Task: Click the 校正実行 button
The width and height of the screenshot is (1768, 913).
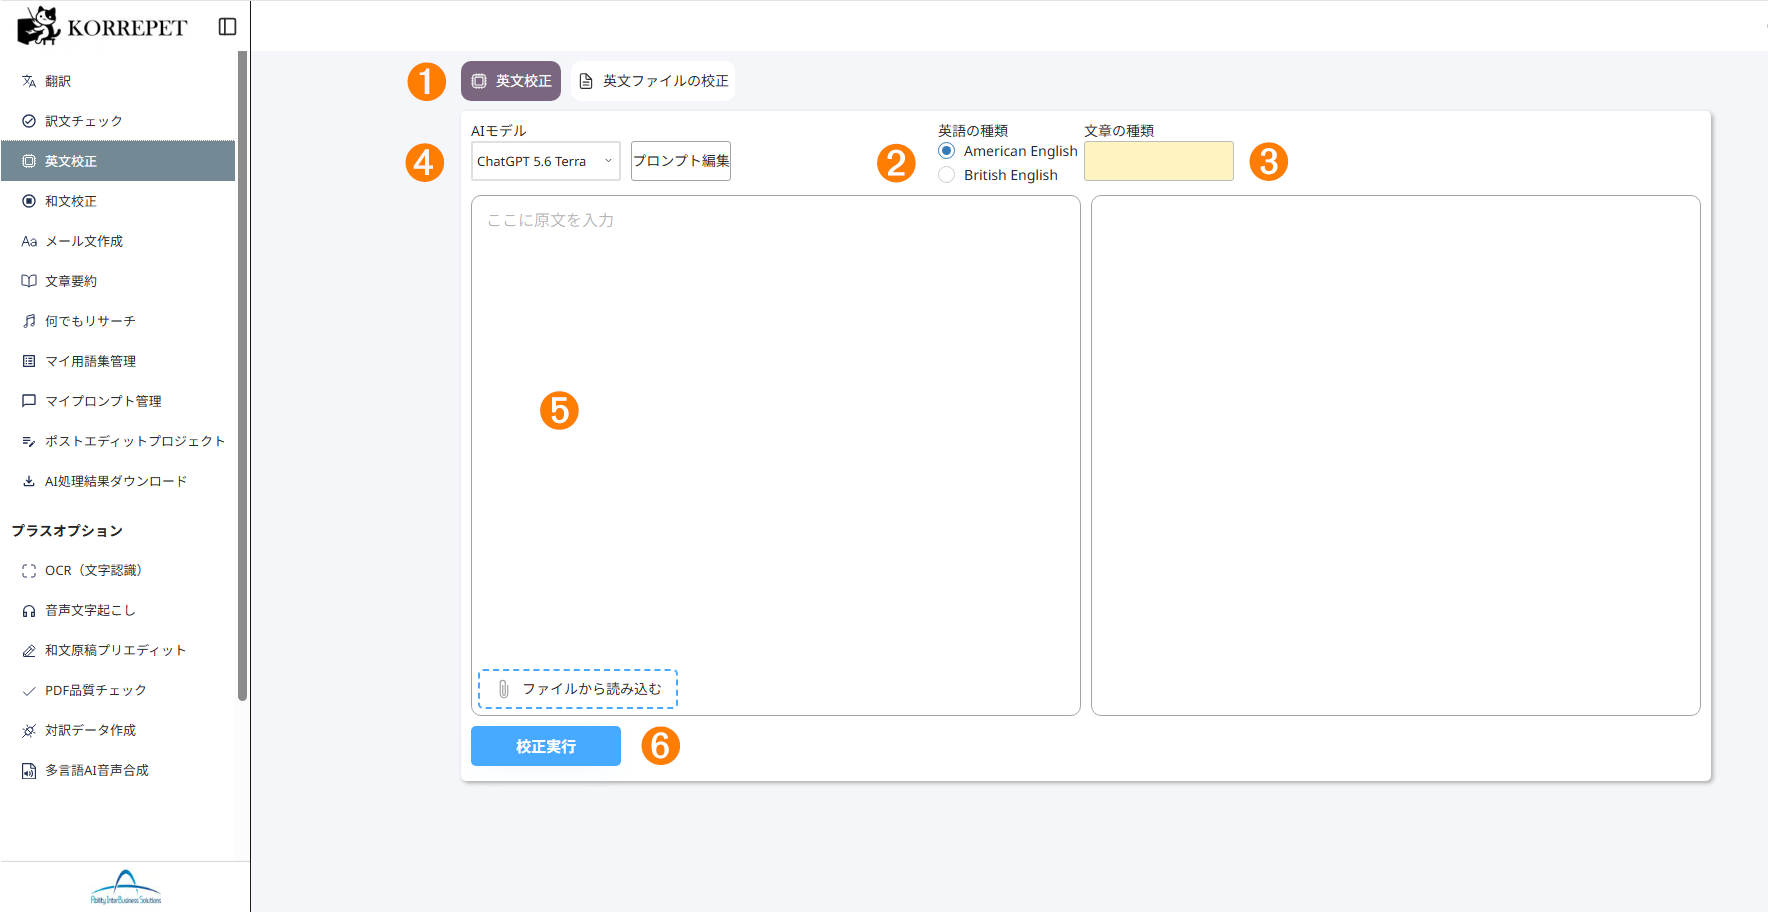Action: [x=546, y=746]
